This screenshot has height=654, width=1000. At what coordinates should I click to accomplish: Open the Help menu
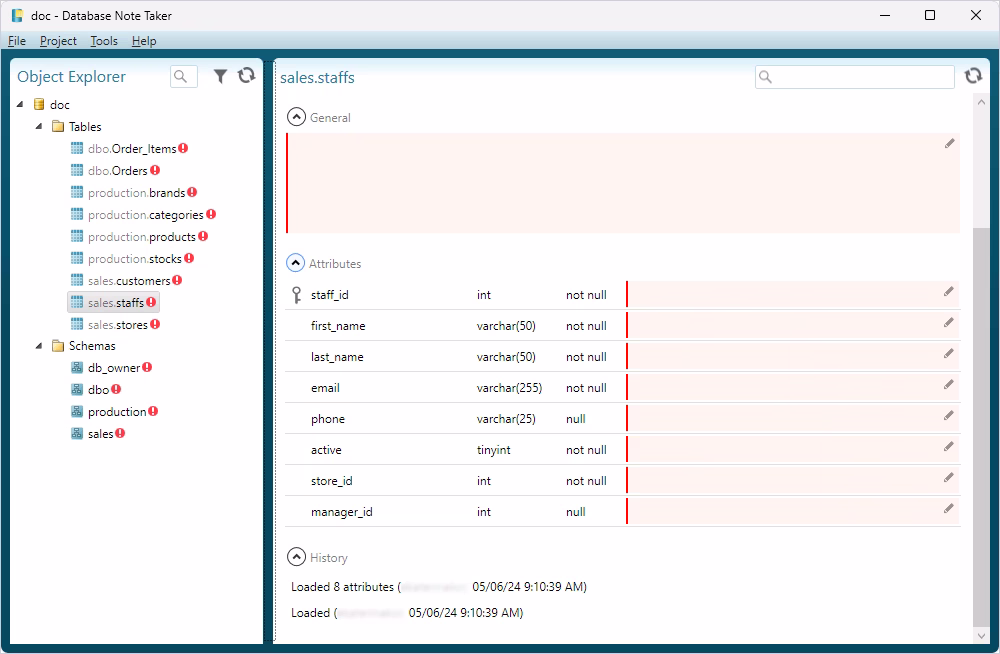click(x=144, y=41)
